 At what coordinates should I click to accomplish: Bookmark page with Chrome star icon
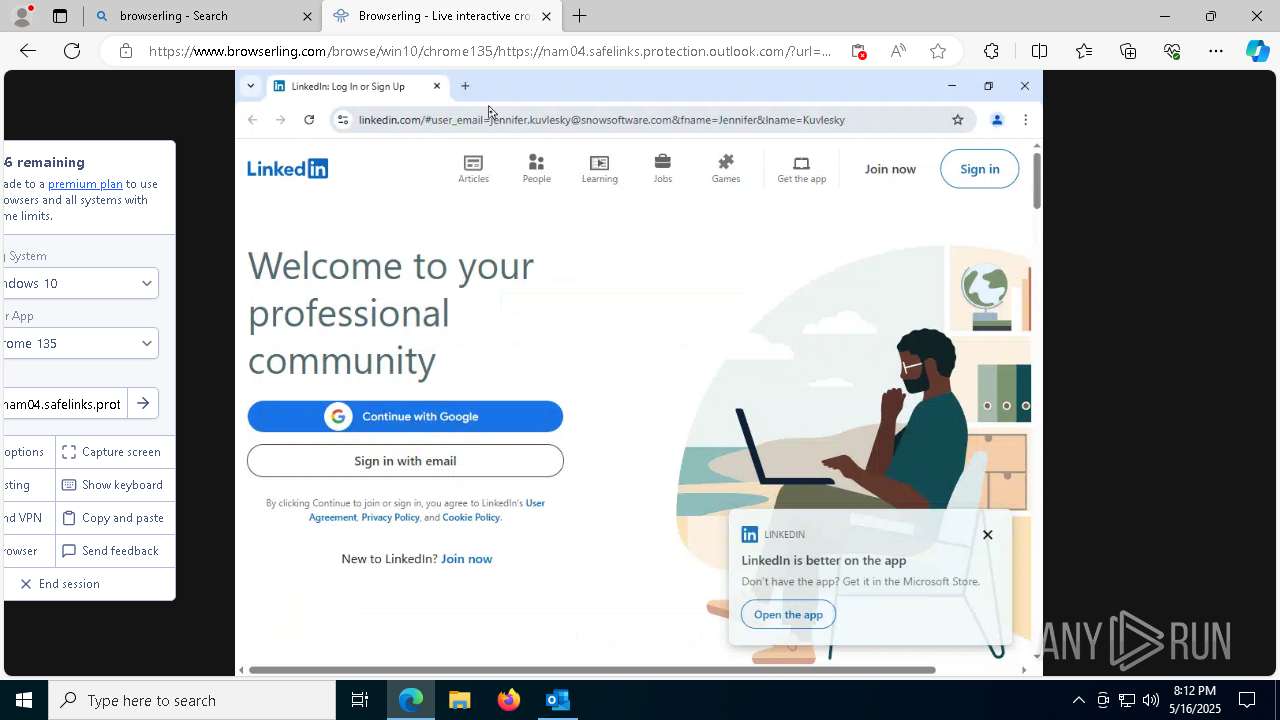(x=957, y=120)
